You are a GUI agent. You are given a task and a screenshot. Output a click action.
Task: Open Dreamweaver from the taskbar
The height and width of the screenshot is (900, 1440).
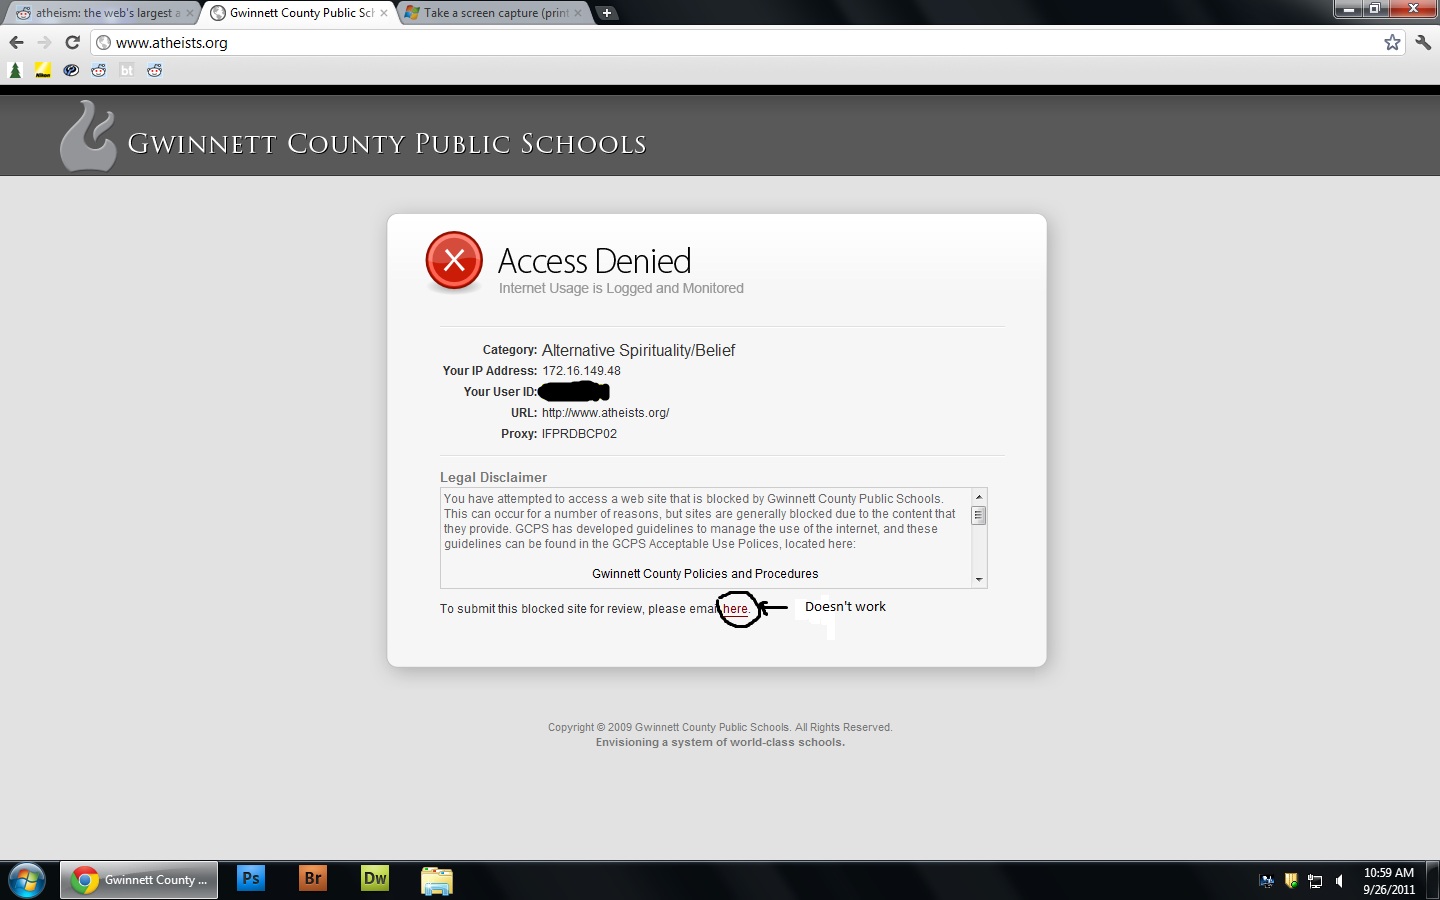[x=375, y=879]
